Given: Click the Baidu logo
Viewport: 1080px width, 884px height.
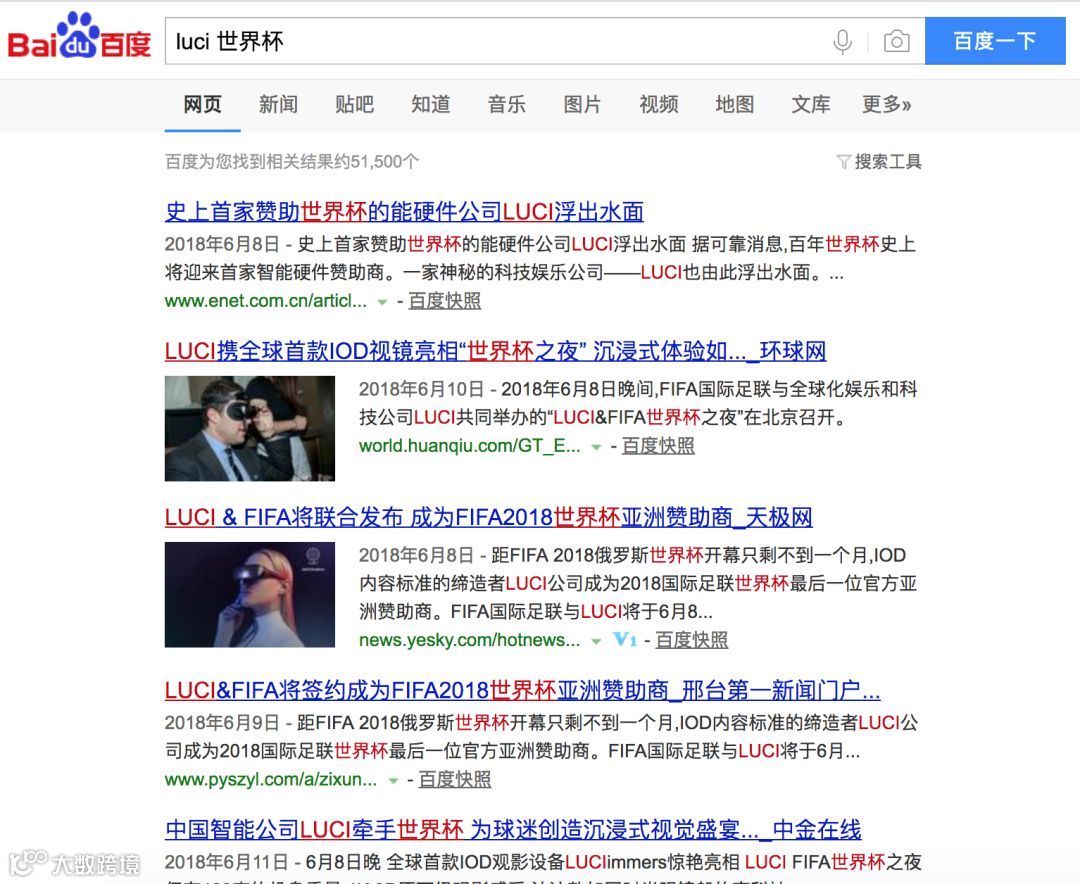Looking at the screenshot, I should tap(79, 37).
